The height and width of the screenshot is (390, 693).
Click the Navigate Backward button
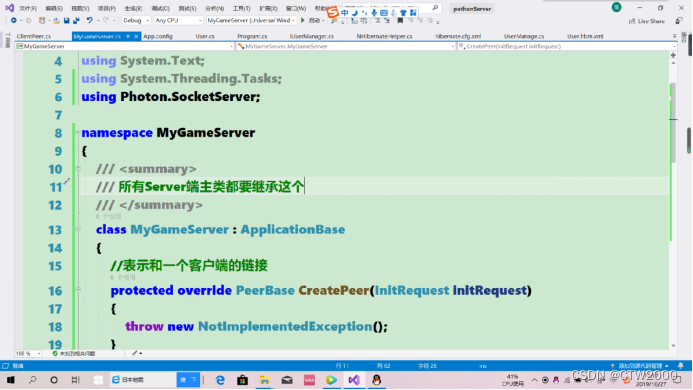(14, 20)
